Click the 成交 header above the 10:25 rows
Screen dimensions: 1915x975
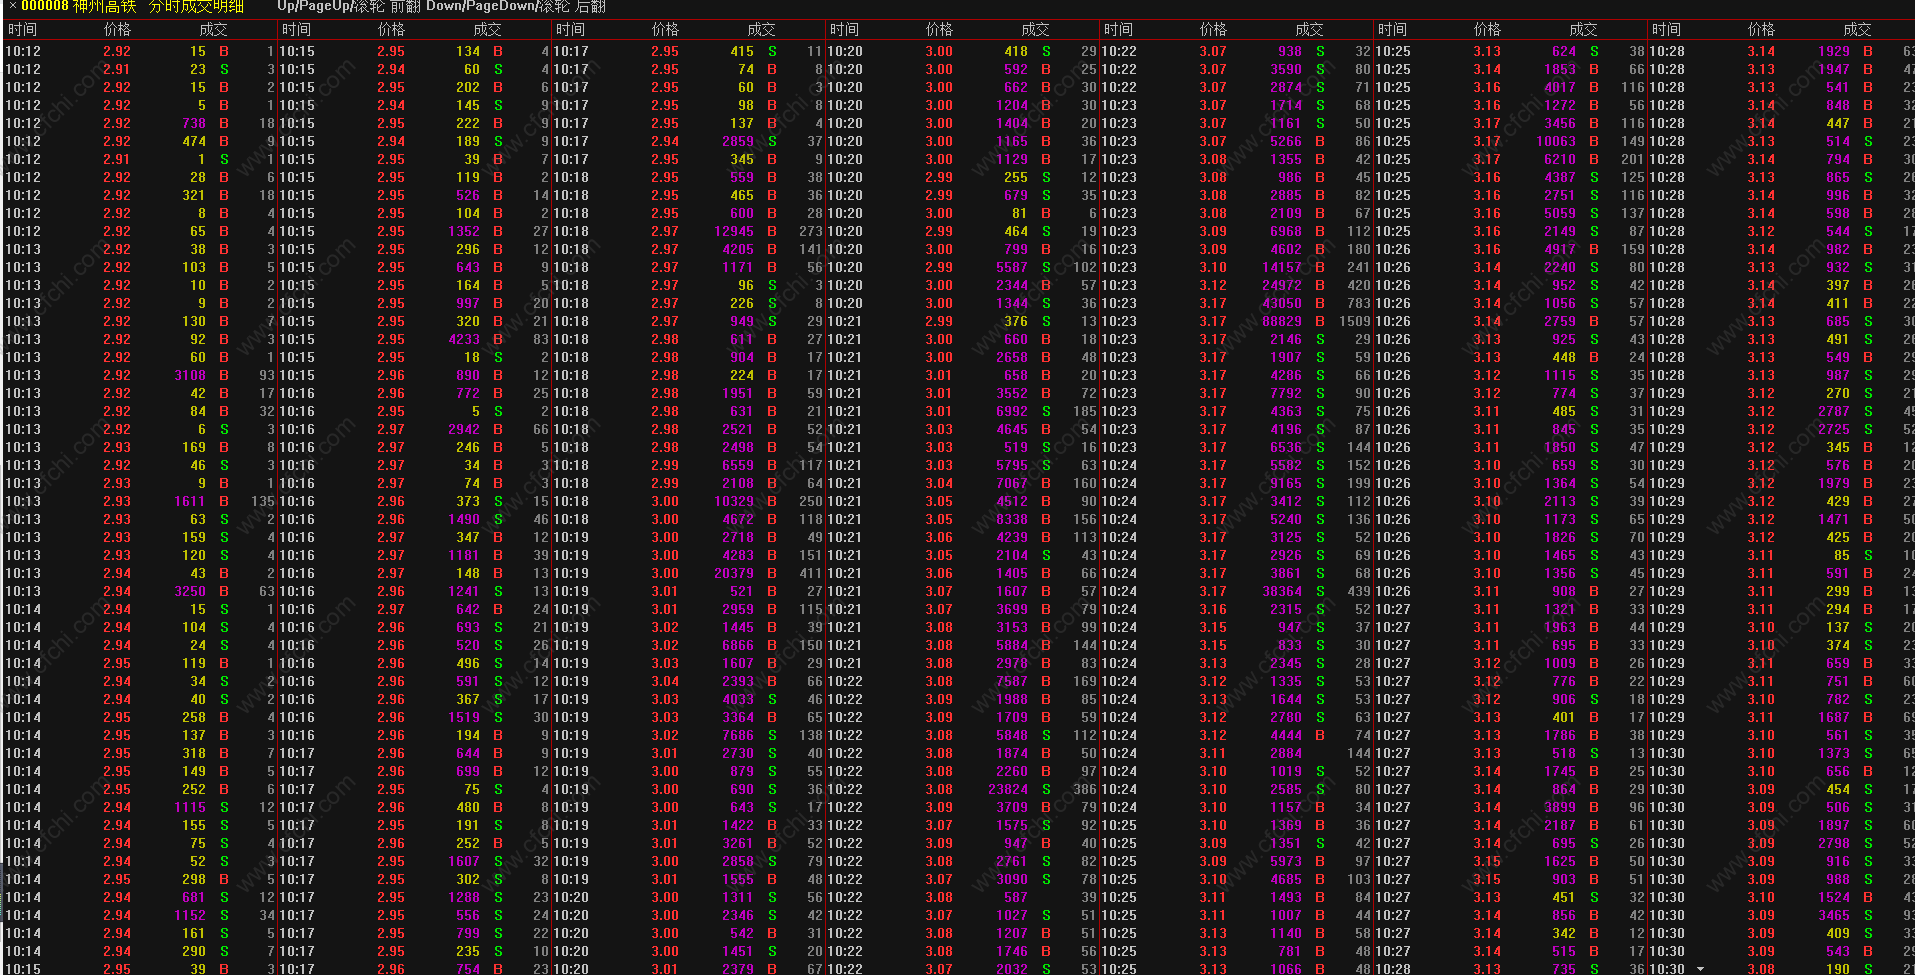1583,30
